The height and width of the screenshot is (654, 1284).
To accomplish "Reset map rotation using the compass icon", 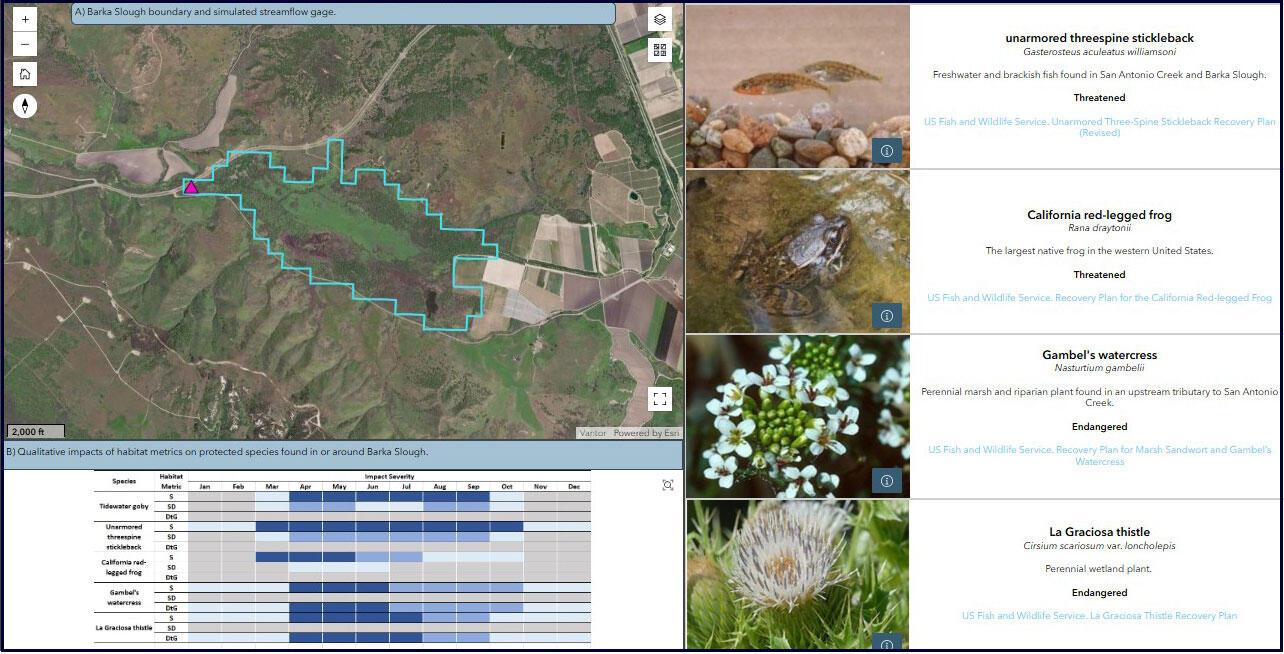I will 24,105.
